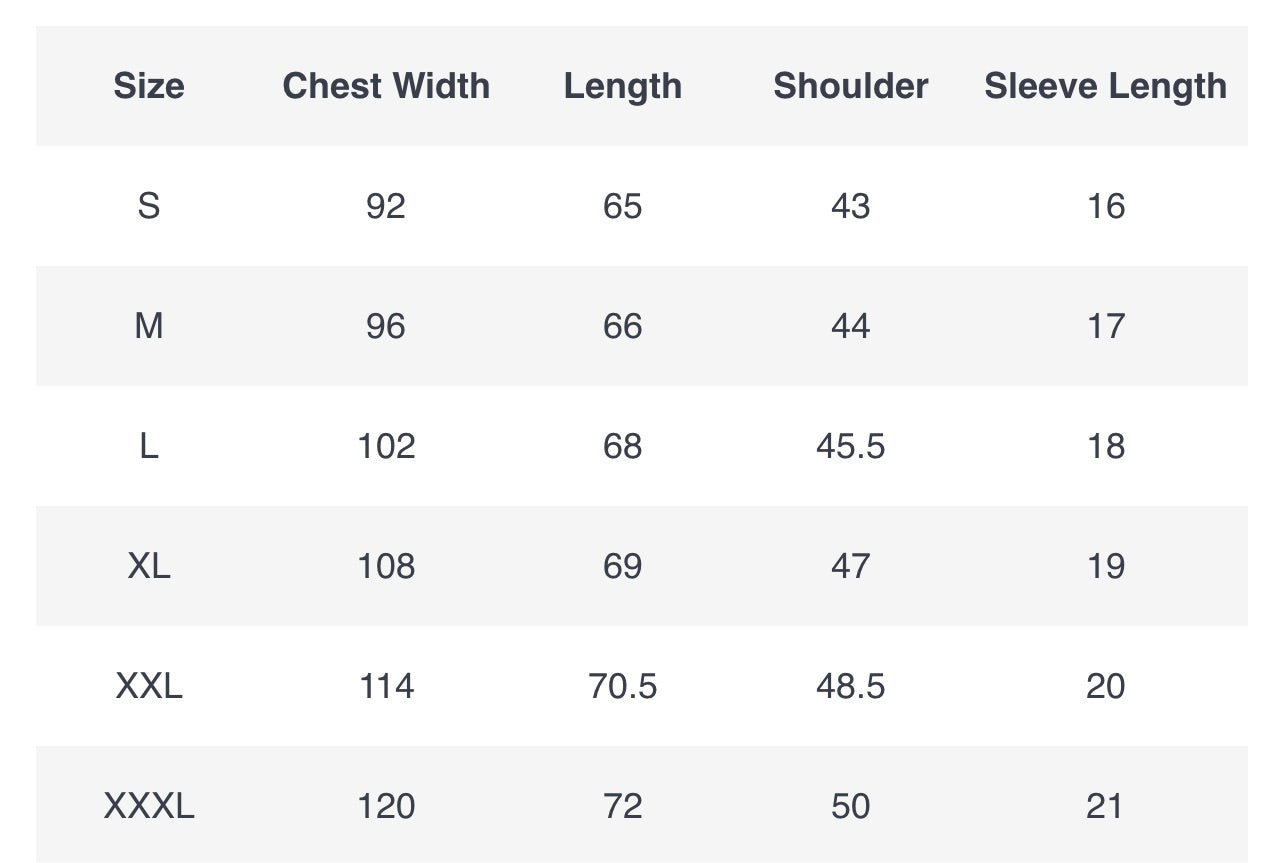Click chest width value 92
Image resolution: width=1284 pixels, height=863 pixels.
386,206
